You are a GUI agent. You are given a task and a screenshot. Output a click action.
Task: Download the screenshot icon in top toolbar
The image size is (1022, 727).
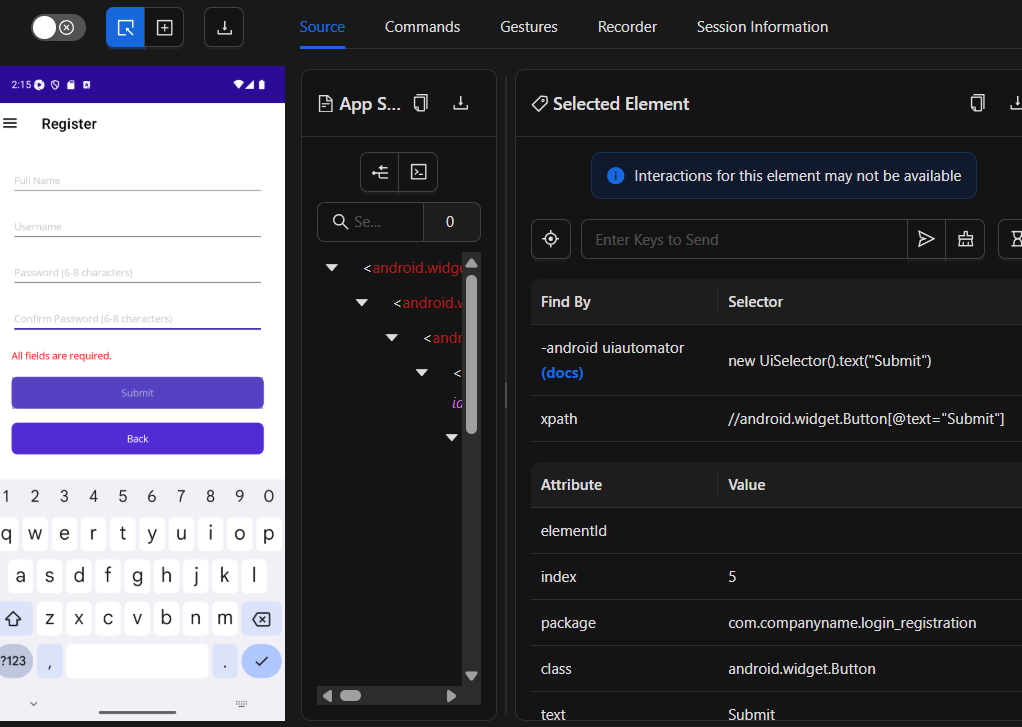[224, 27]
